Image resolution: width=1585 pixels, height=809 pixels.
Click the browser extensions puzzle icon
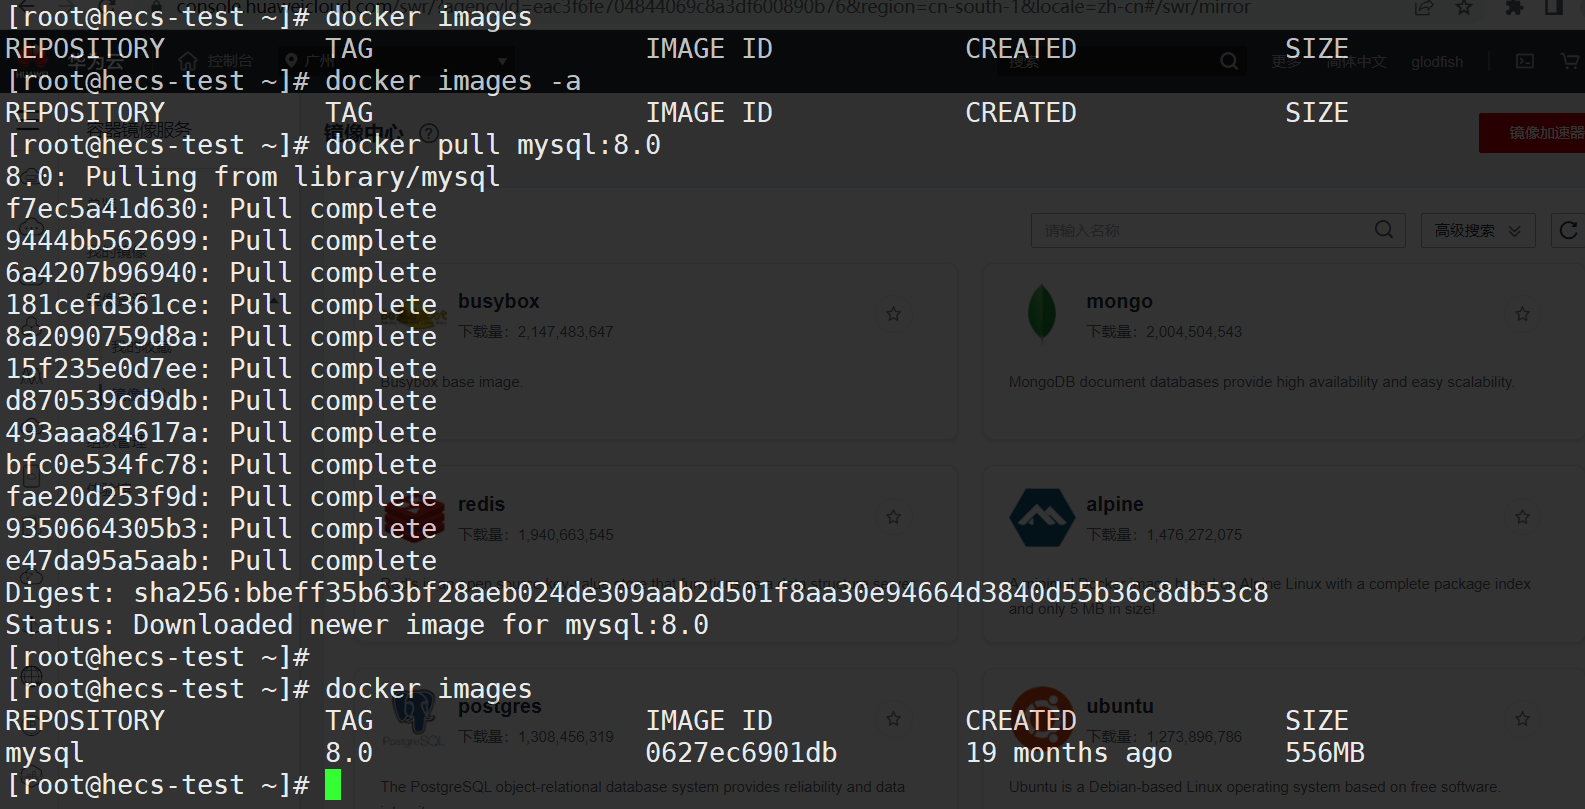1514,8
